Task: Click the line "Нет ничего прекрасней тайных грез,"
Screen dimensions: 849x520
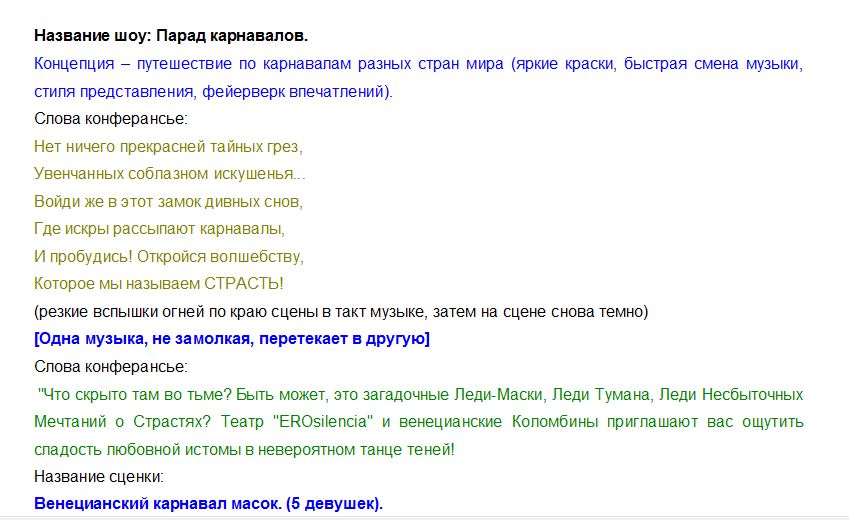Action: pyautogui.click(x=168, y=146)
